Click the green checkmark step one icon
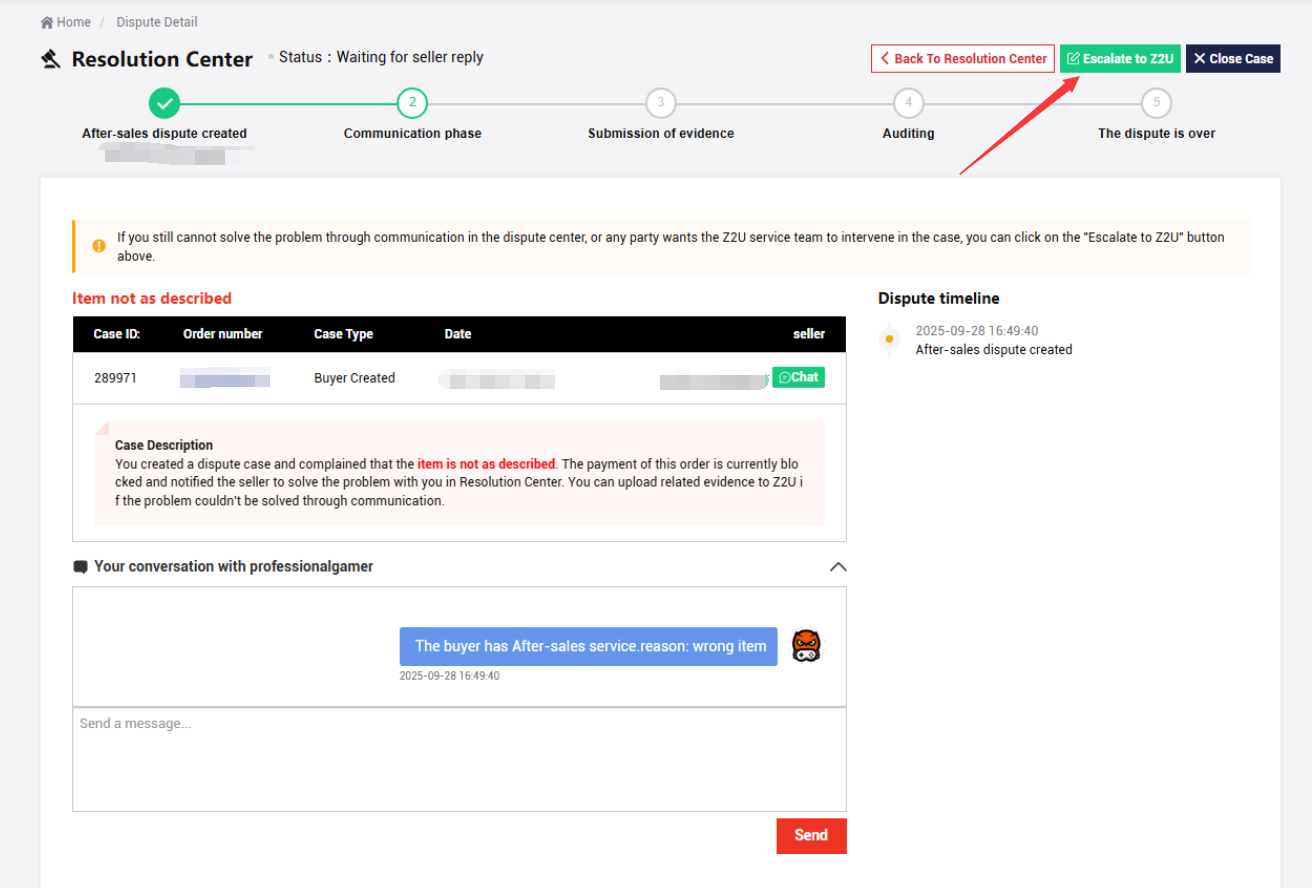The width and height of the screenshot is (1312, 888). 164,102
